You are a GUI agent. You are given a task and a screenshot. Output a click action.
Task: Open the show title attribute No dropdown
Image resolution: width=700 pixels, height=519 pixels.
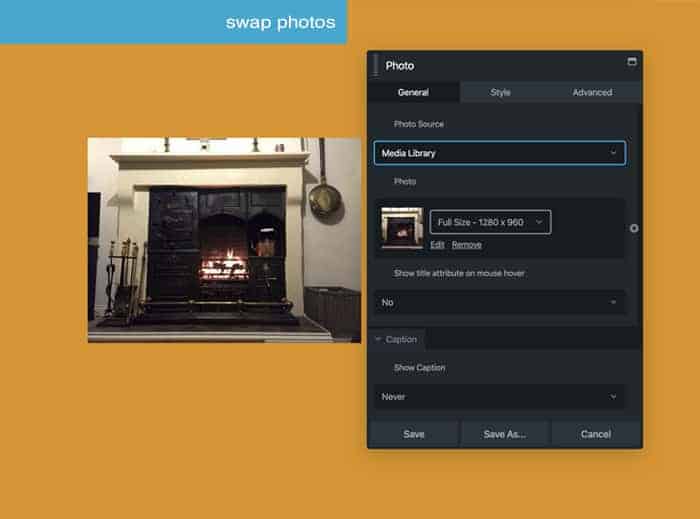500,302
